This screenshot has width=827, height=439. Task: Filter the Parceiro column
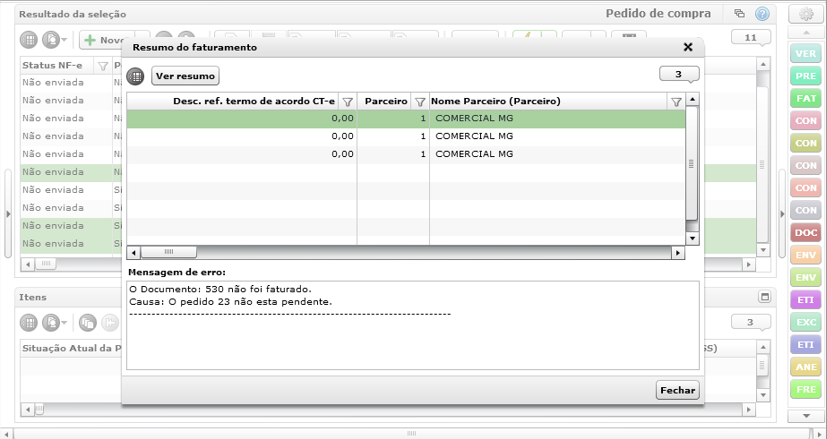(420, 102)
